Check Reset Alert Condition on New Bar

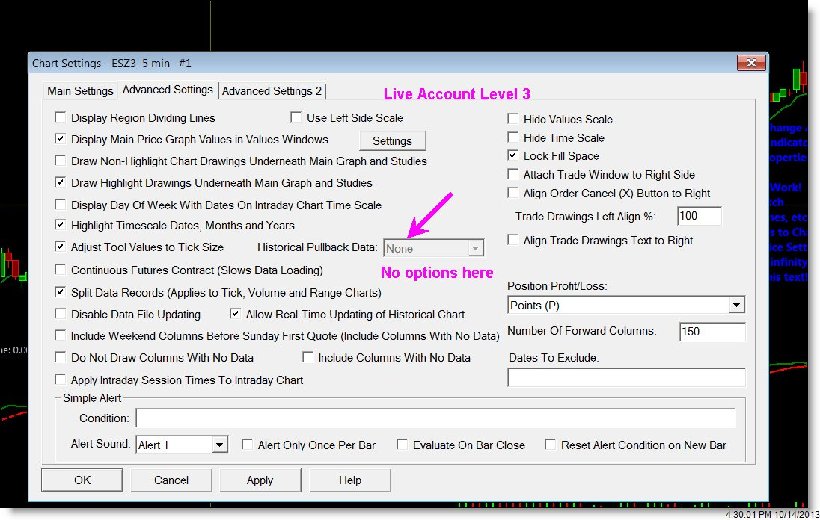coord(550,445)
